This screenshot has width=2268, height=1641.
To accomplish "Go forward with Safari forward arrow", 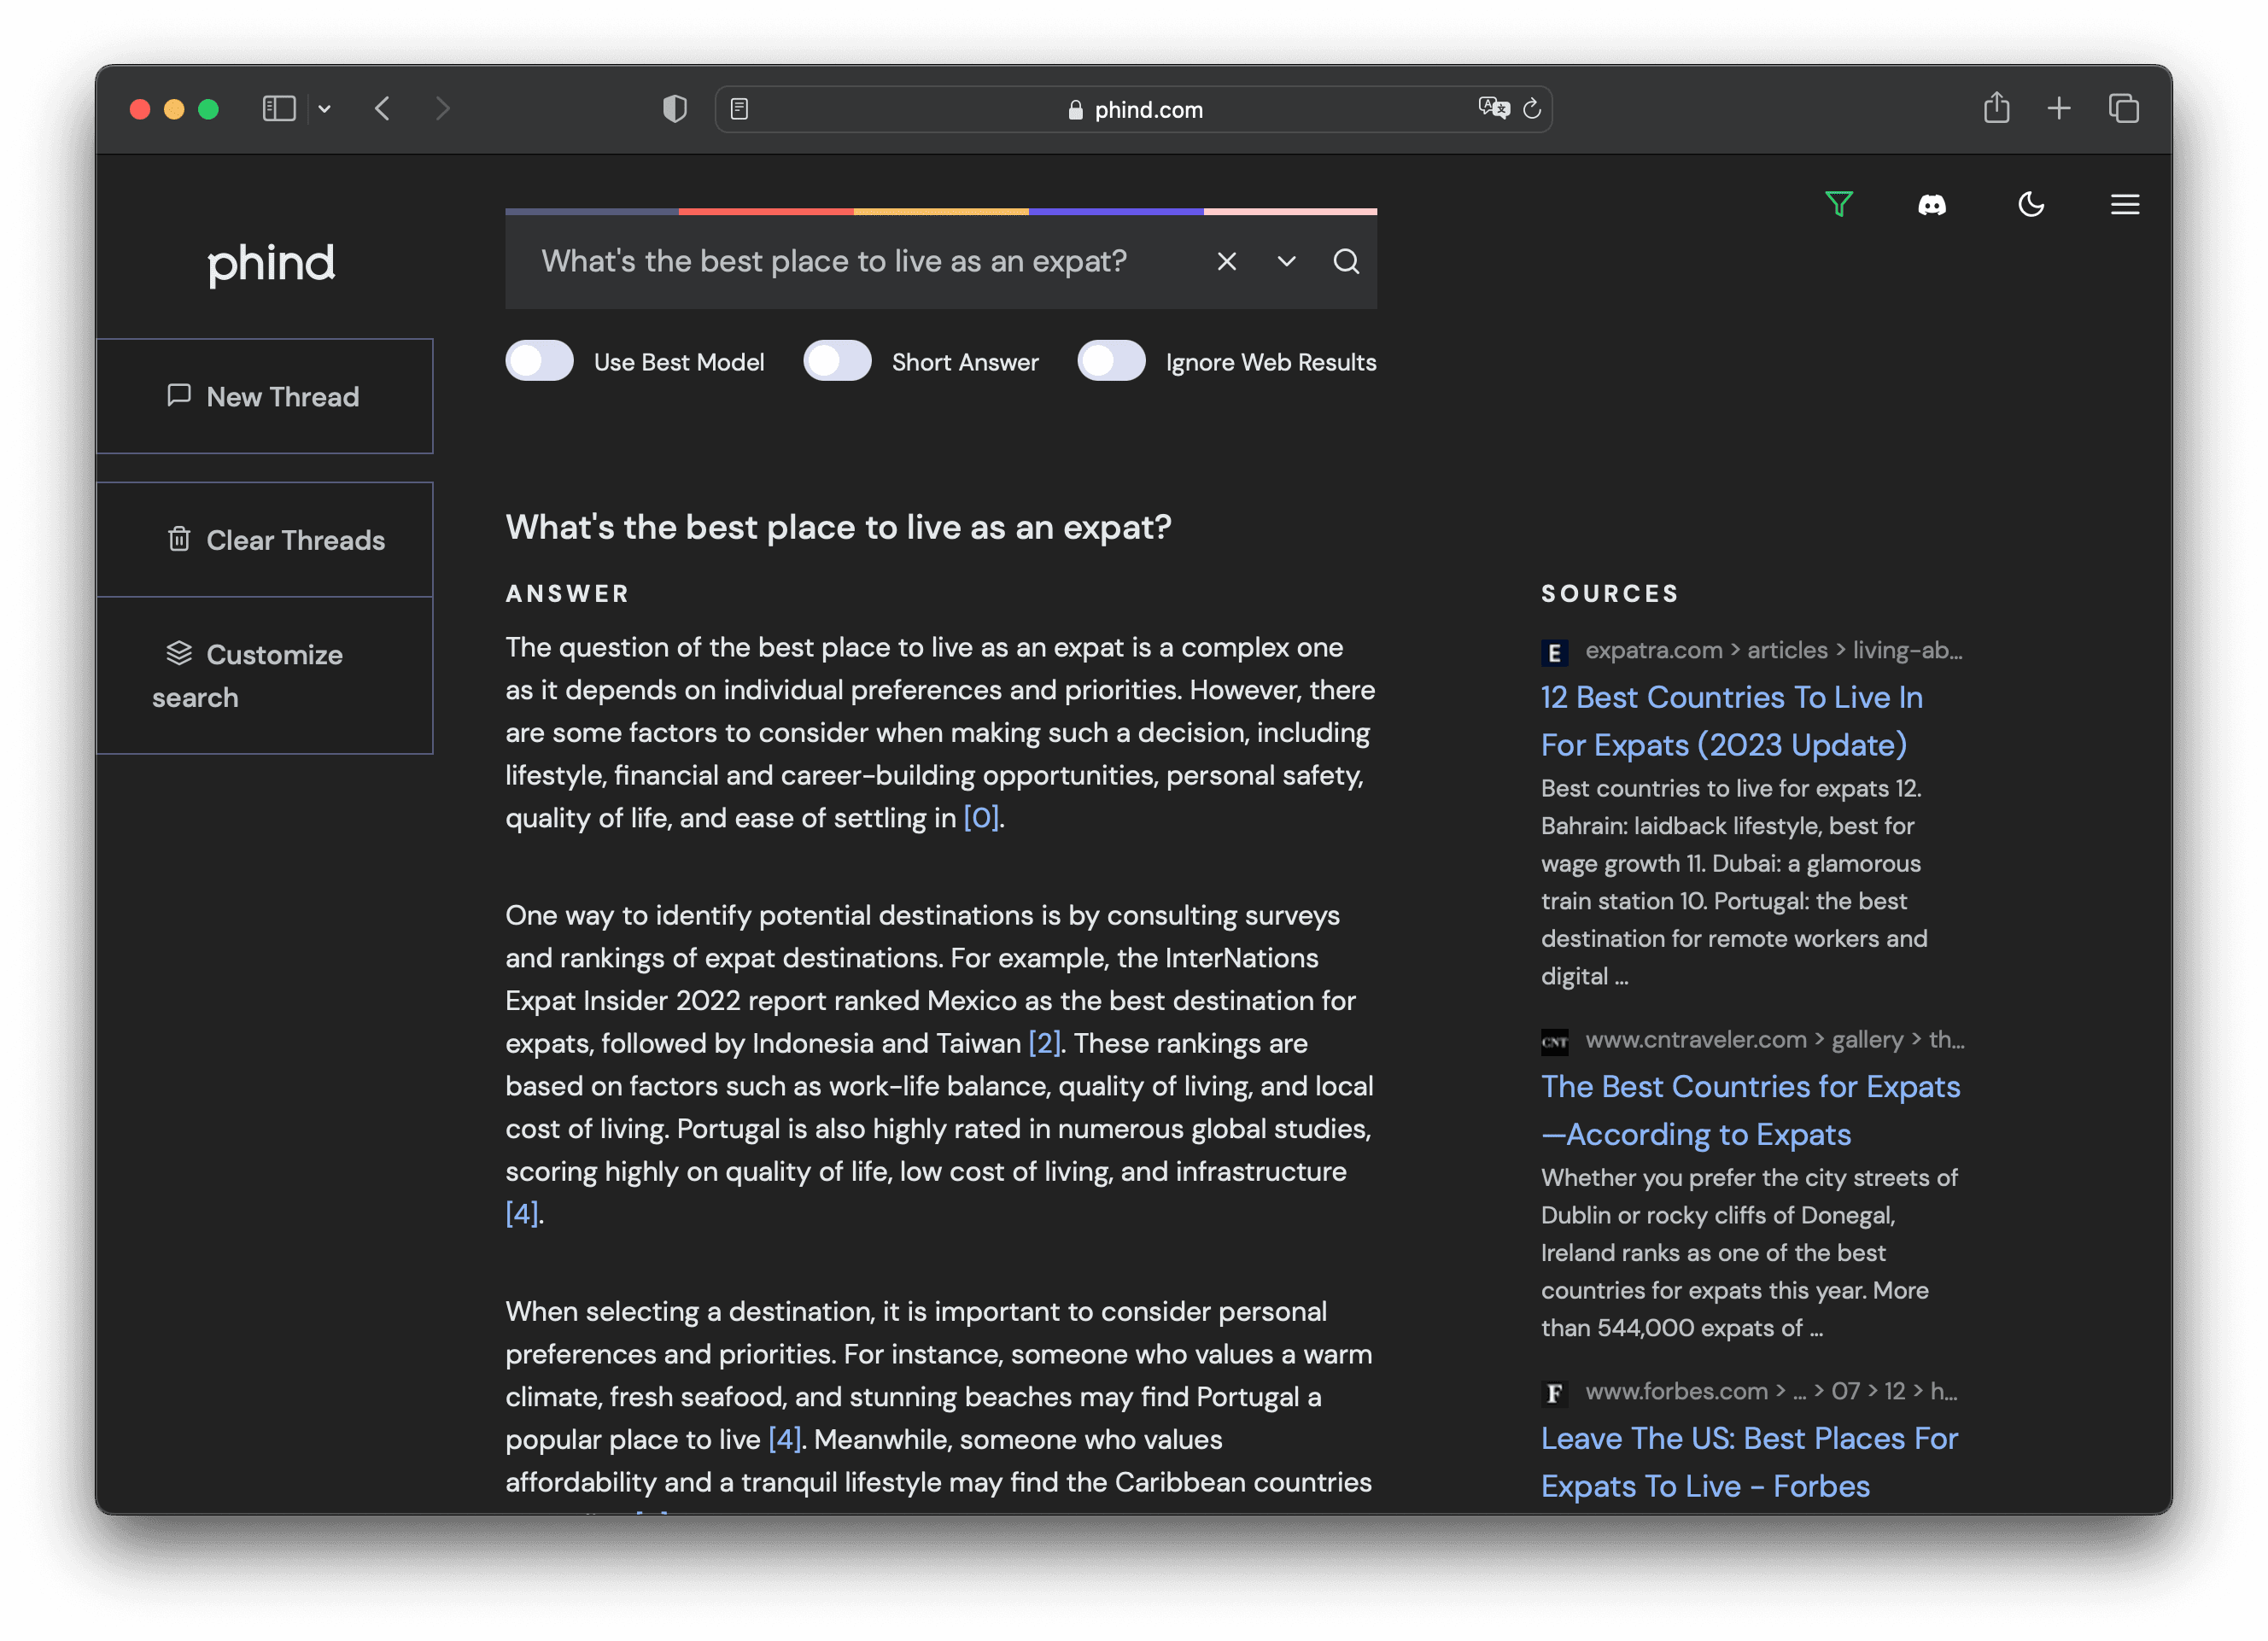I will [x=442, y=108].
